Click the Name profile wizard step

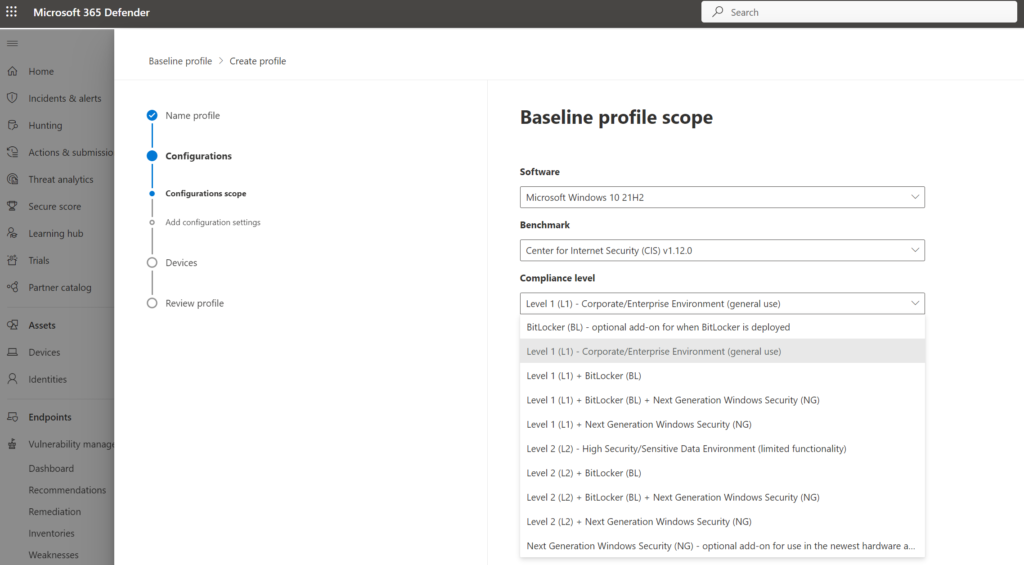[x=193, y=116]
